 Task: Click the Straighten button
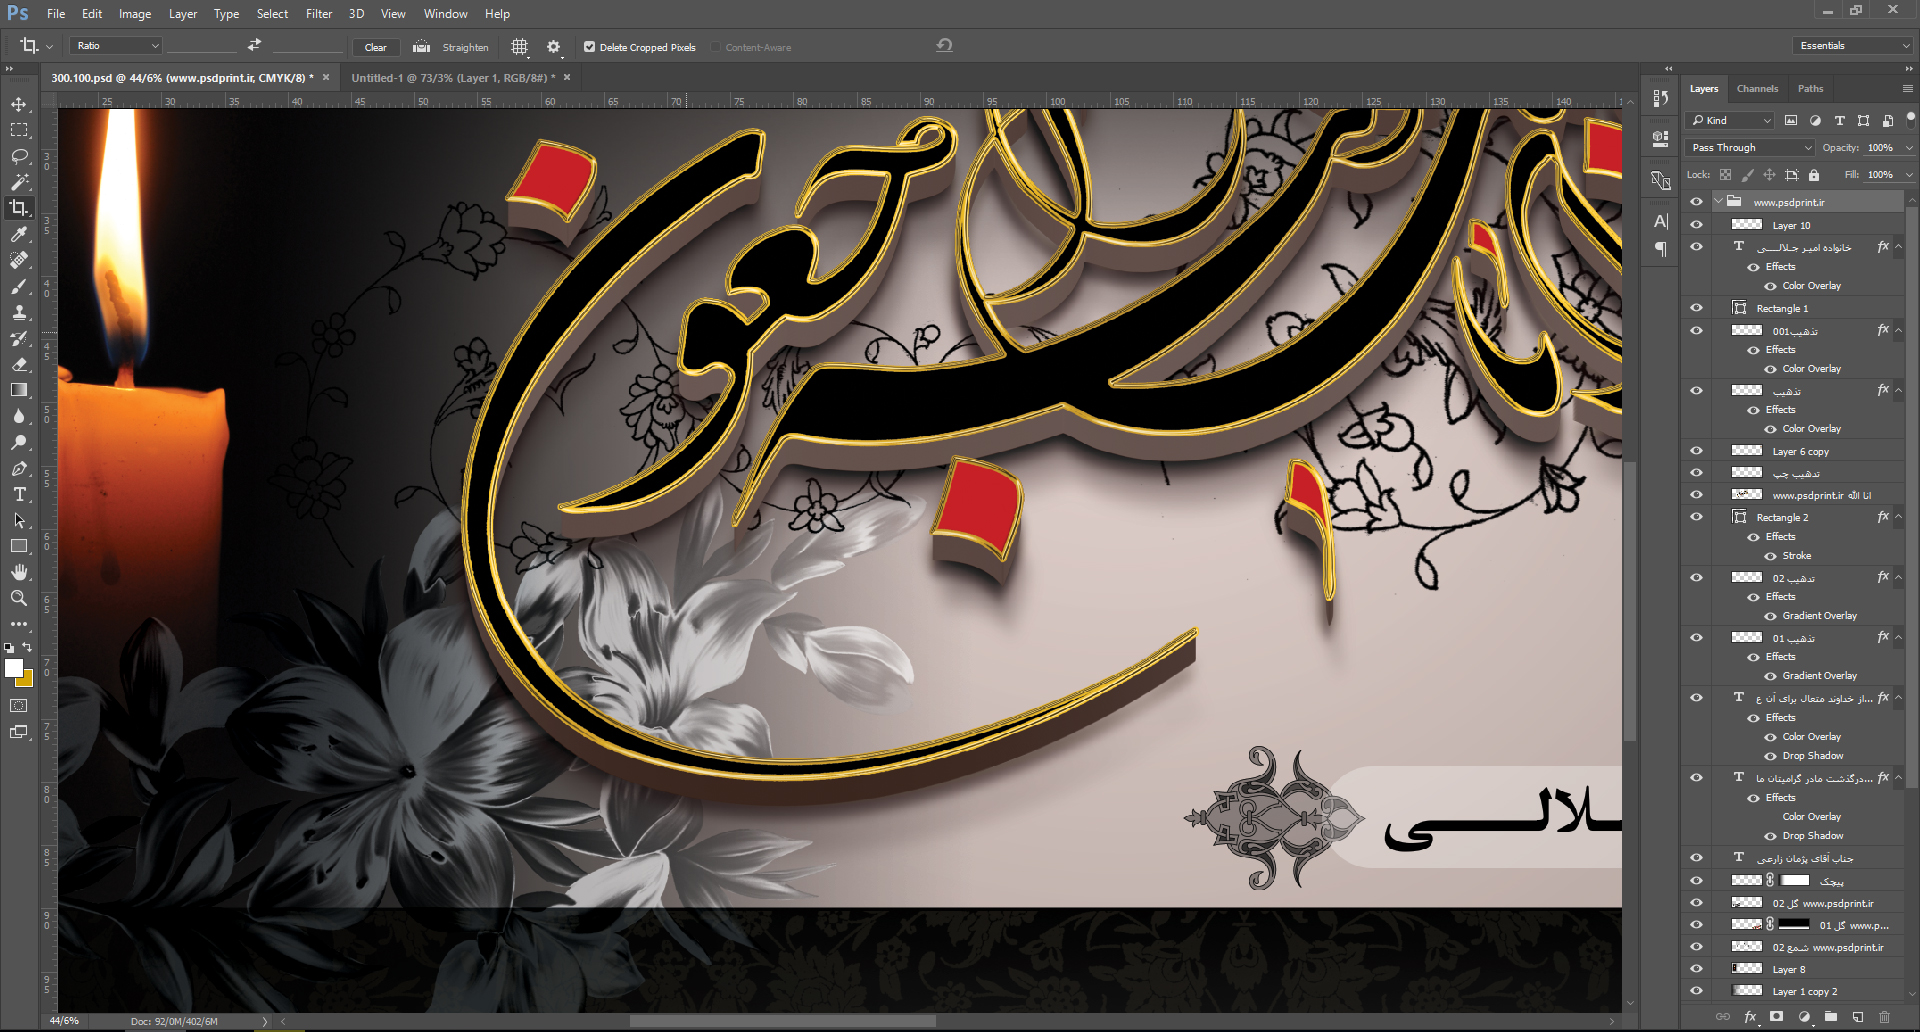(451, 47)
